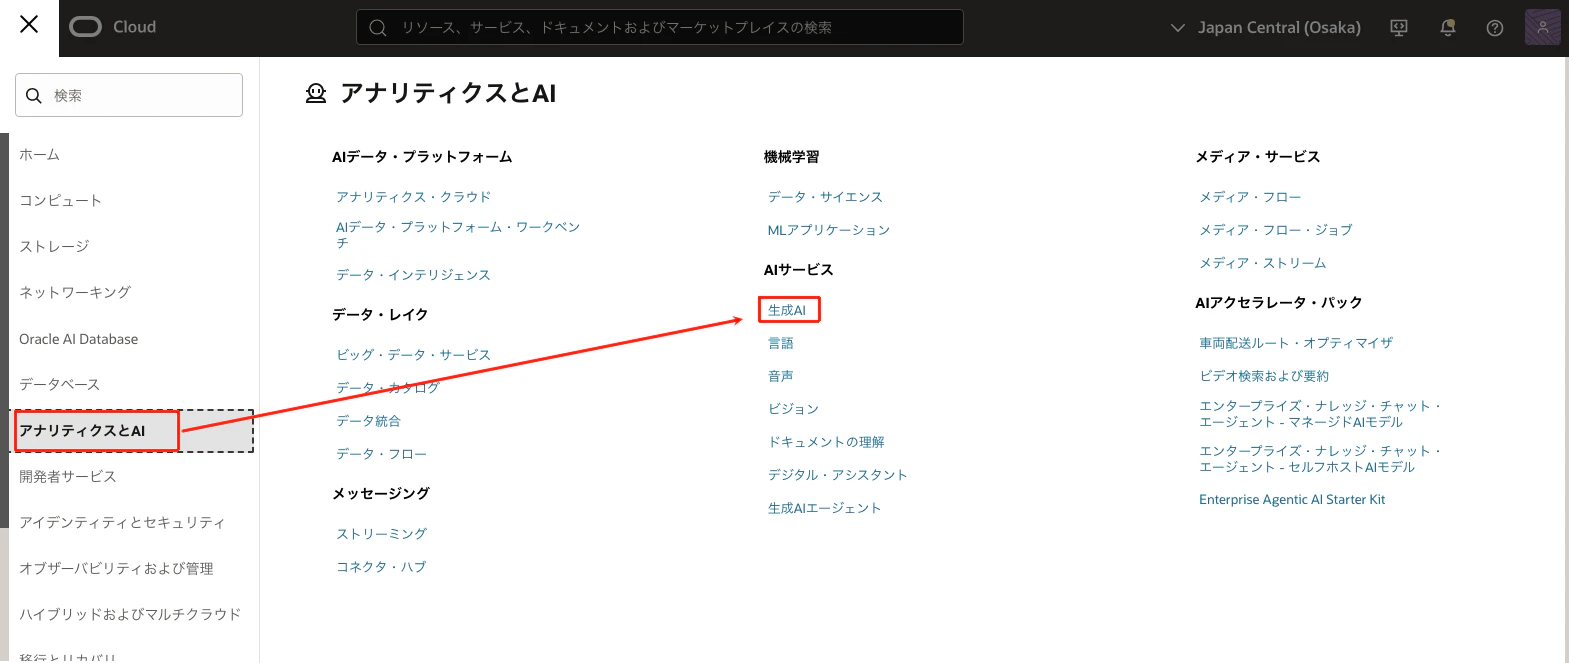Open AIデータ・プラットフォーム・ワークベンチ link
The height and width of the screenshot is (663, 1569).
458,234
